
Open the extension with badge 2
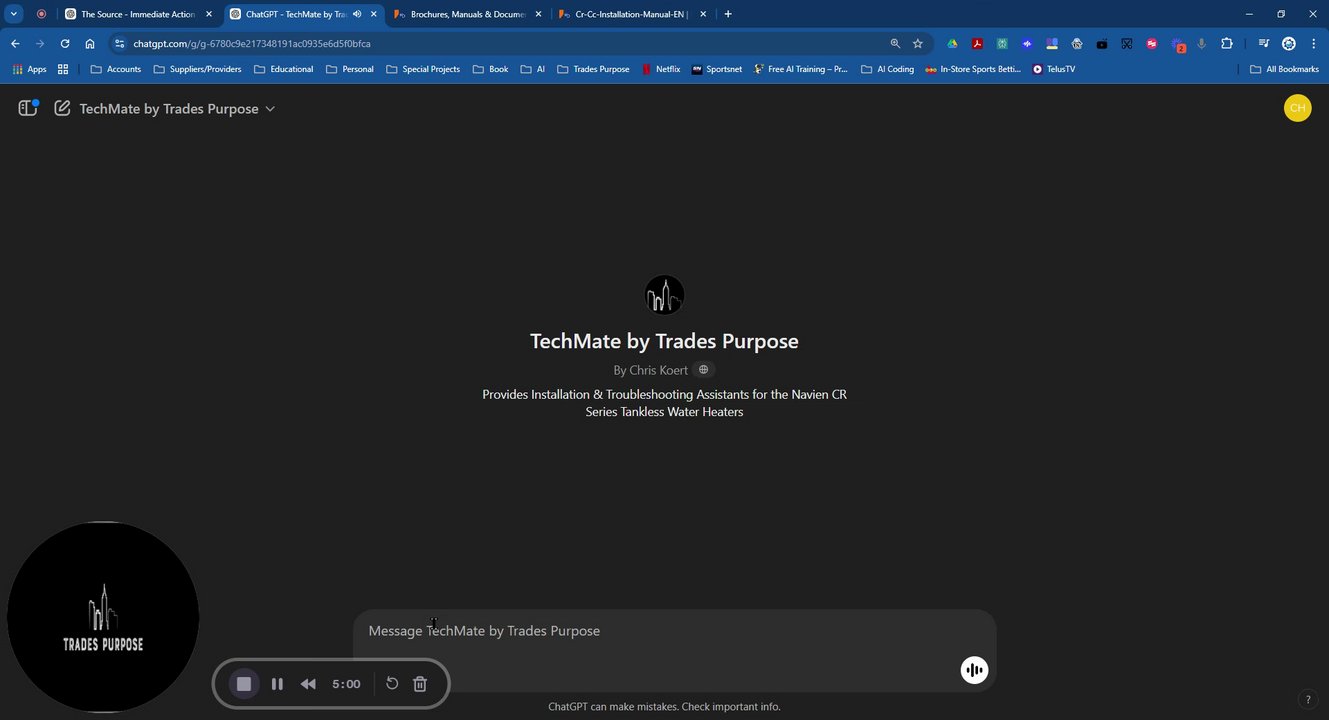click(x=1177, y=45)
